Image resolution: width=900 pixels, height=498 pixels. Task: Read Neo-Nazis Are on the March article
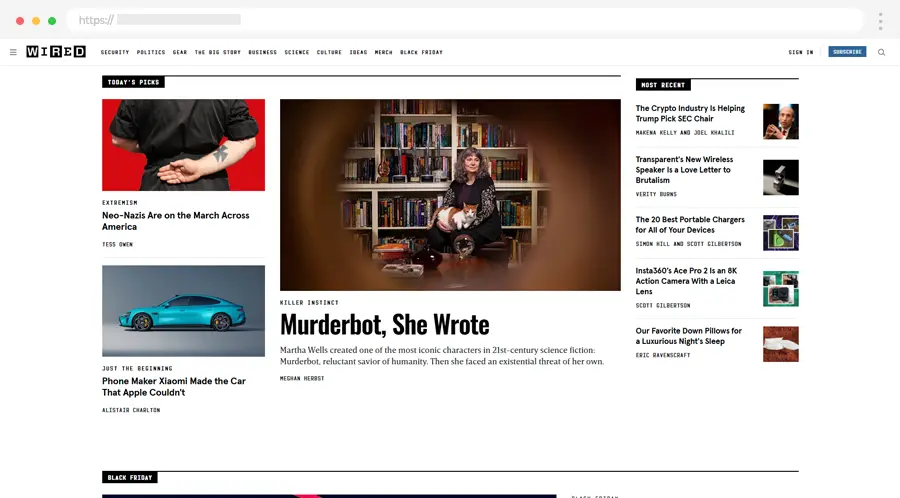(x=175, y=221)
